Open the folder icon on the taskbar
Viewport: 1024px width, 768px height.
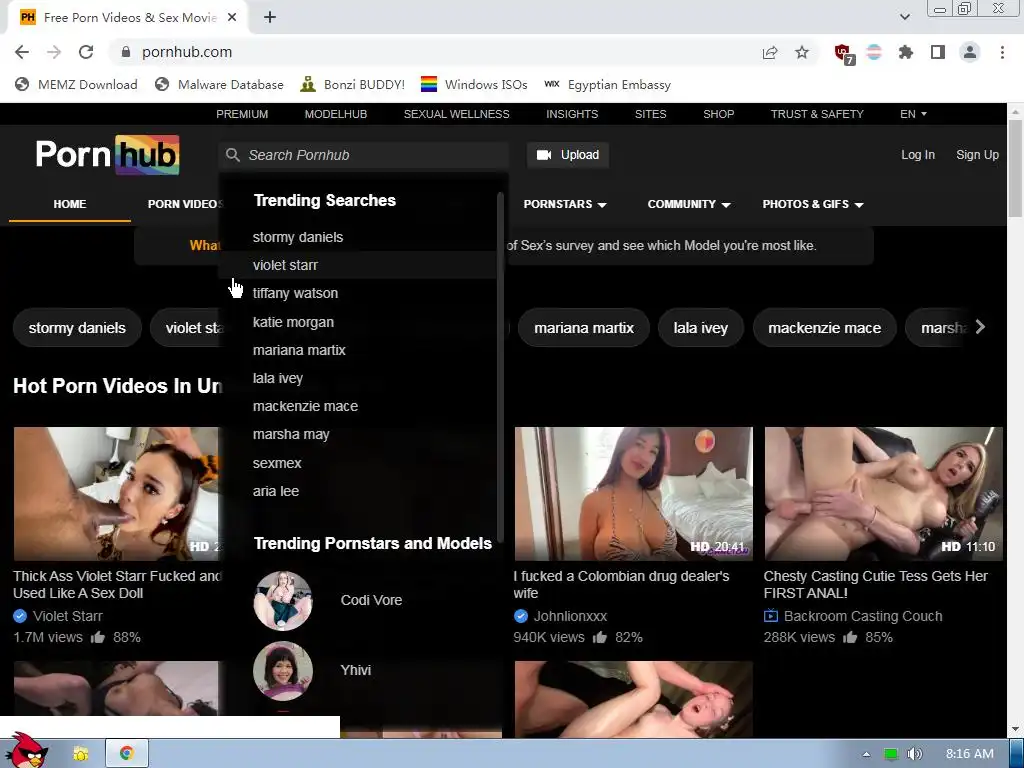pos(81,754)
